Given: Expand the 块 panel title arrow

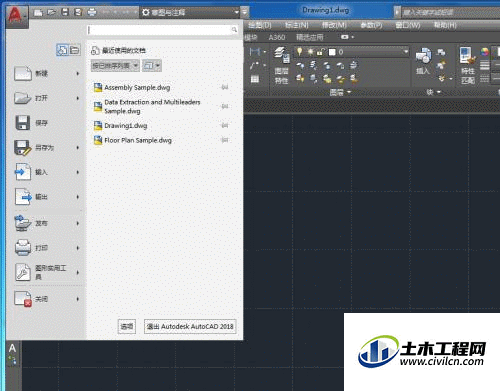Looking at the screenshot, I should [x=439, y=92].
